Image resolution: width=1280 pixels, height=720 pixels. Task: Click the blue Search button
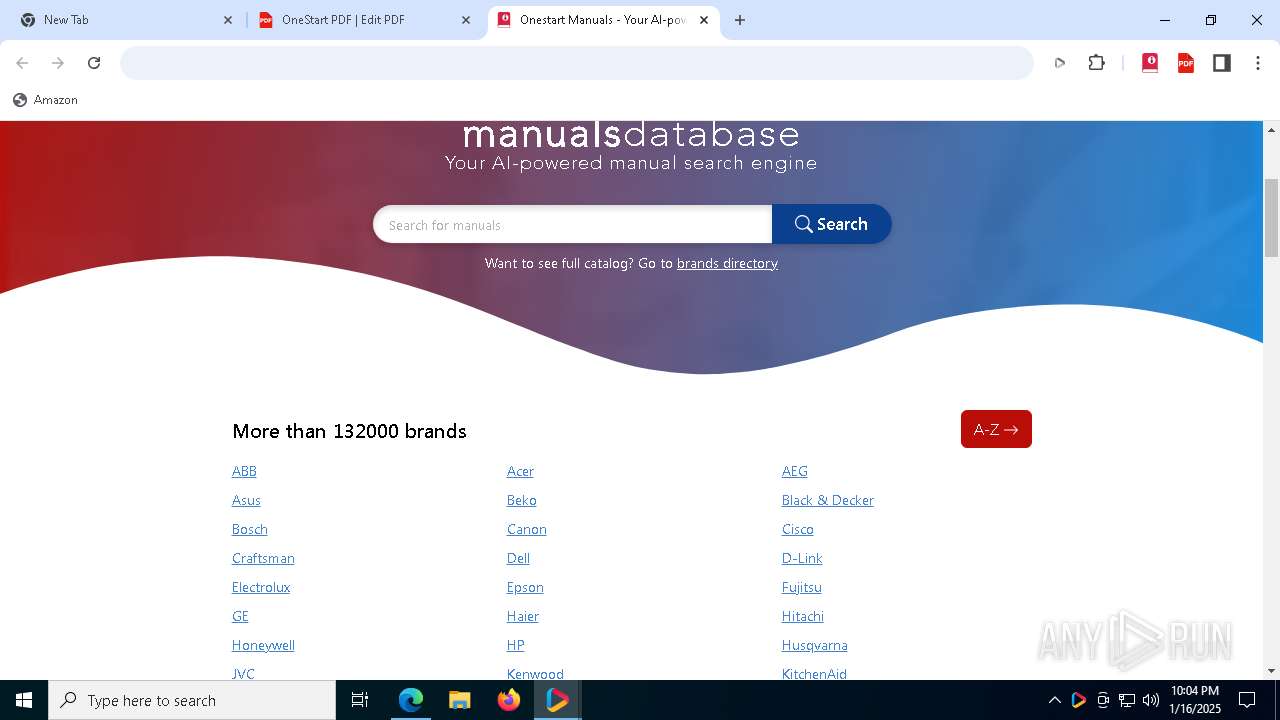tap(831, 224)
